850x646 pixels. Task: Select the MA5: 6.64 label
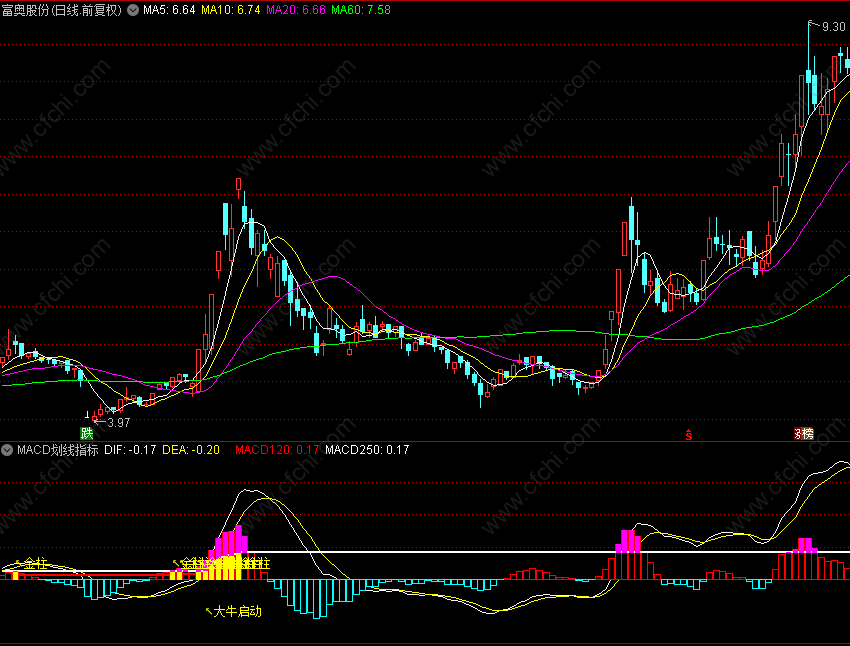(169, 10)
